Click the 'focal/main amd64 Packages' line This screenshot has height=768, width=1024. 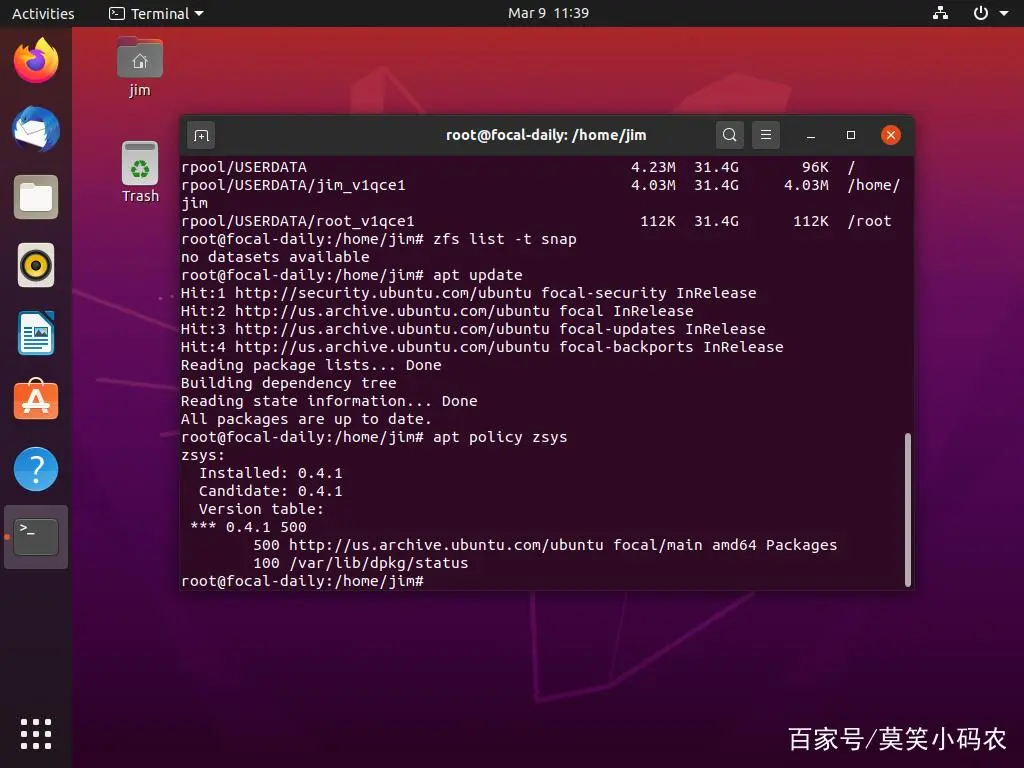pyautogui.click(x=545, y=545)
